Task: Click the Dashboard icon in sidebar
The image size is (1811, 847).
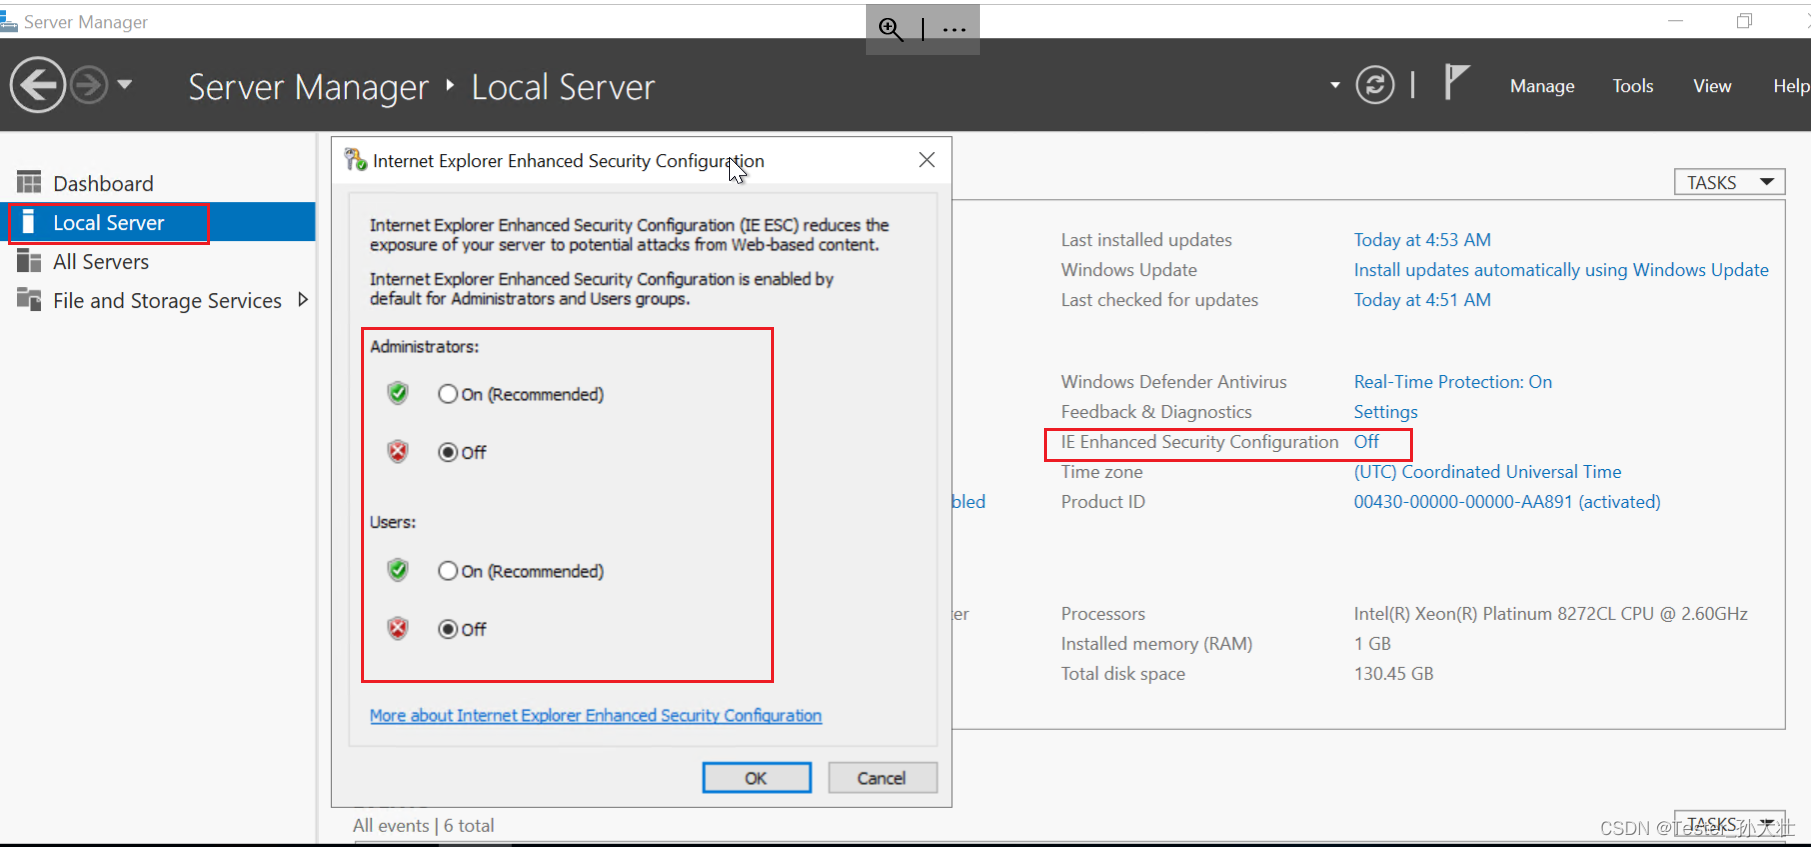Action: [x=29, y=182]
